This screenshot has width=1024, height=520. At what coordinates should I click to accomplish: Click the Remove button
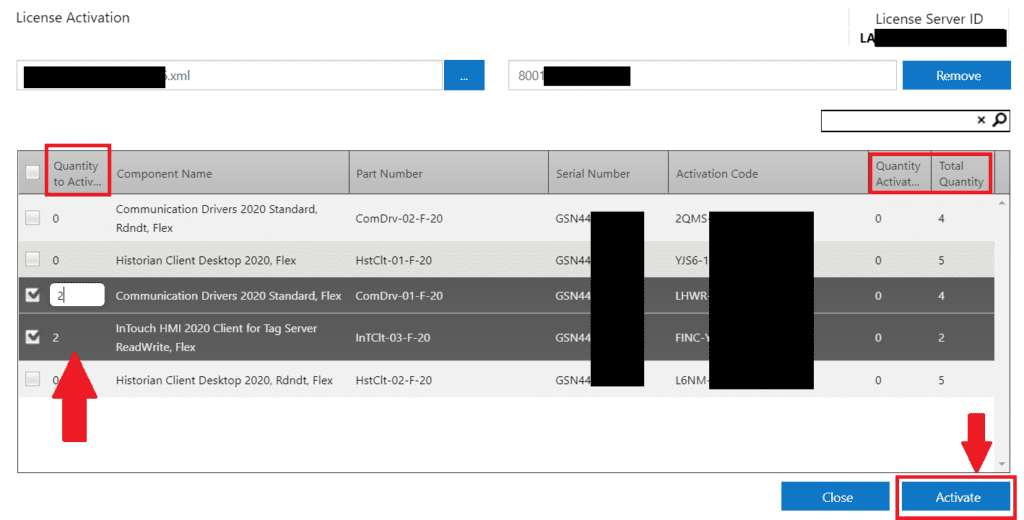point(957,75)
